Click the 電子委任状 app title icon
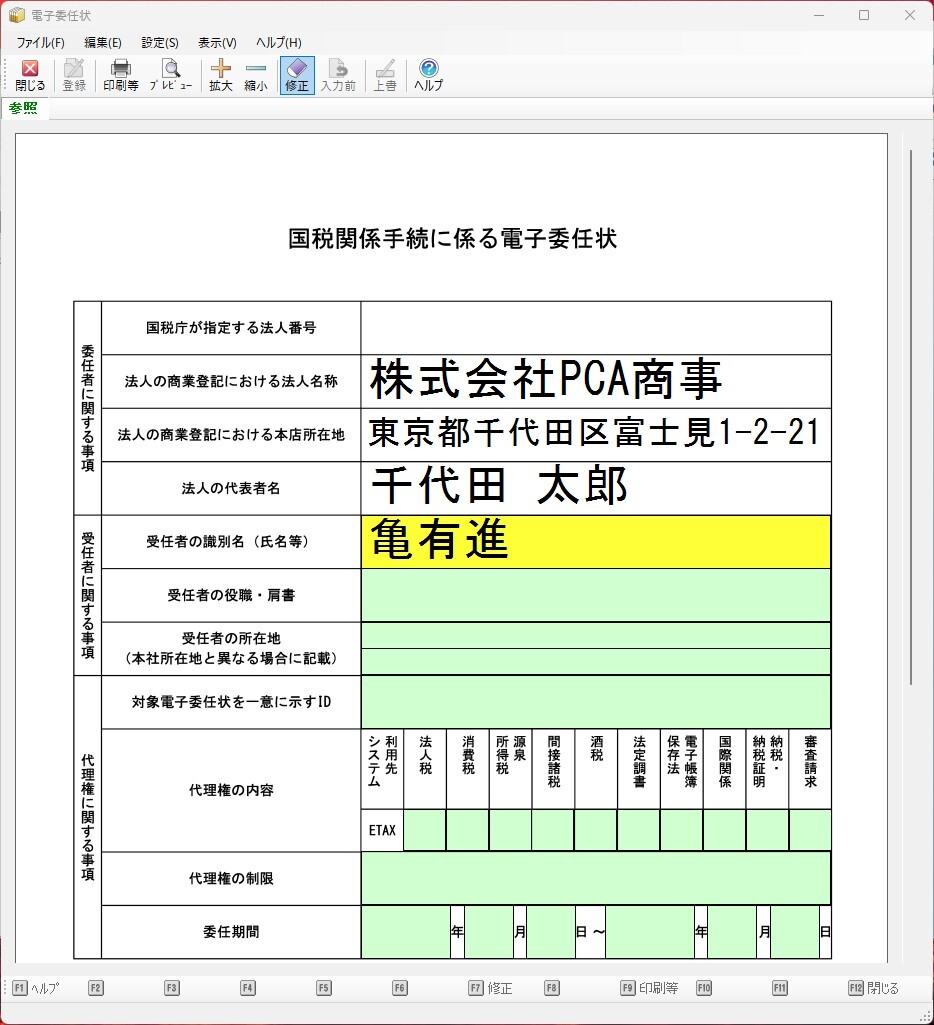 (17, 15)
